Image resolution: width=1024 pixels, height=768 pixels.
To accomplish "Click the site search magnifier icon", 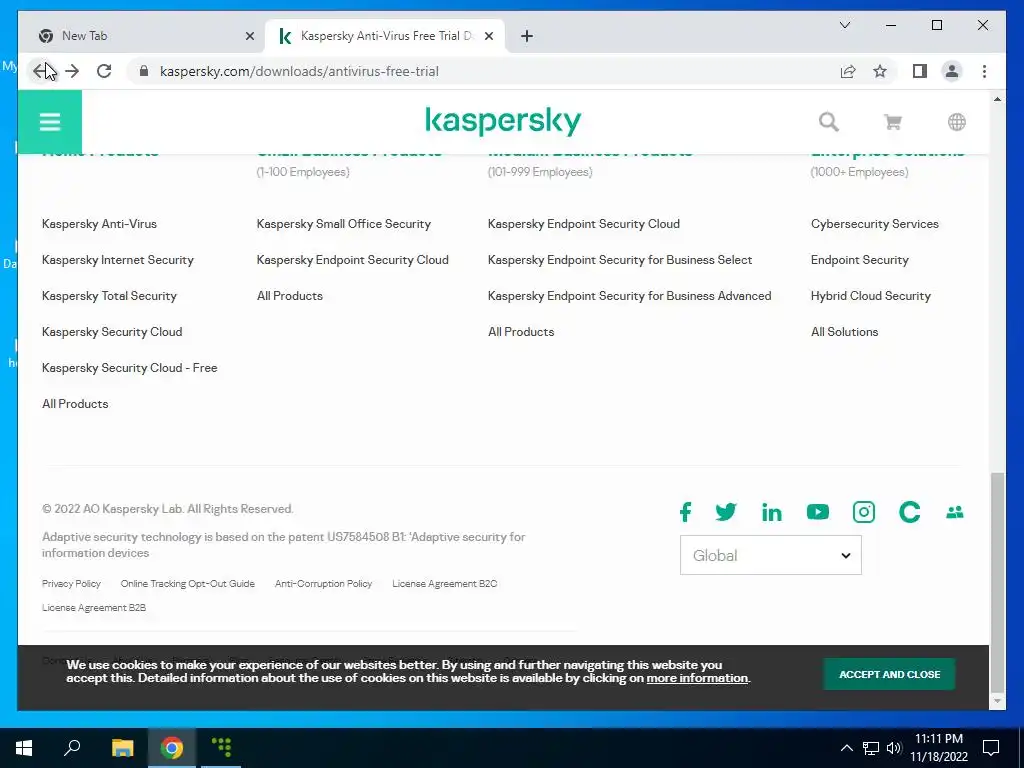I will pos(829,122).
